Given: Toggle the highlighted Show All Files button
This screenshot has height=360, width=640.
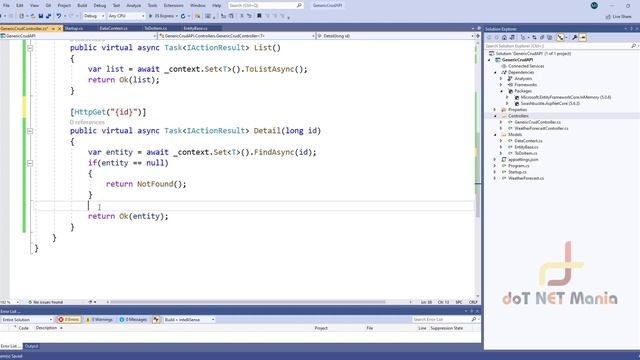Looking at the screenshot, I should pos(560,38).
